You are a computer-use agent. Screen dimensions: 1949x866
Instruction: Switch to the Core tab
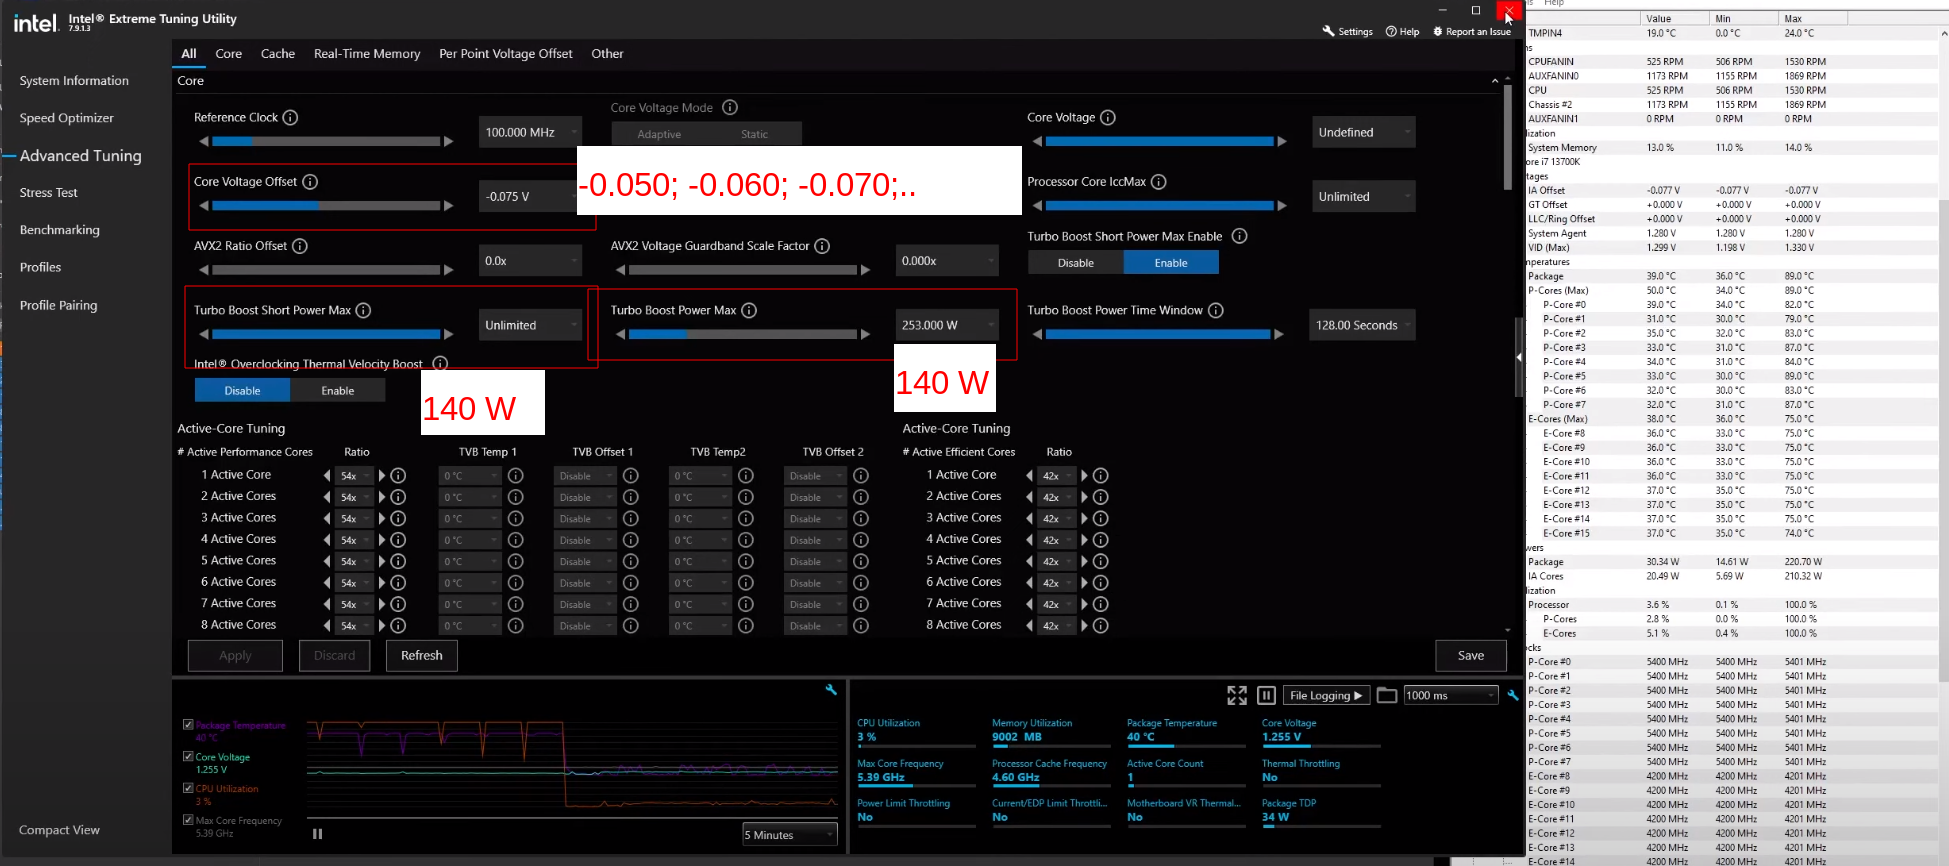click(229, 54)
